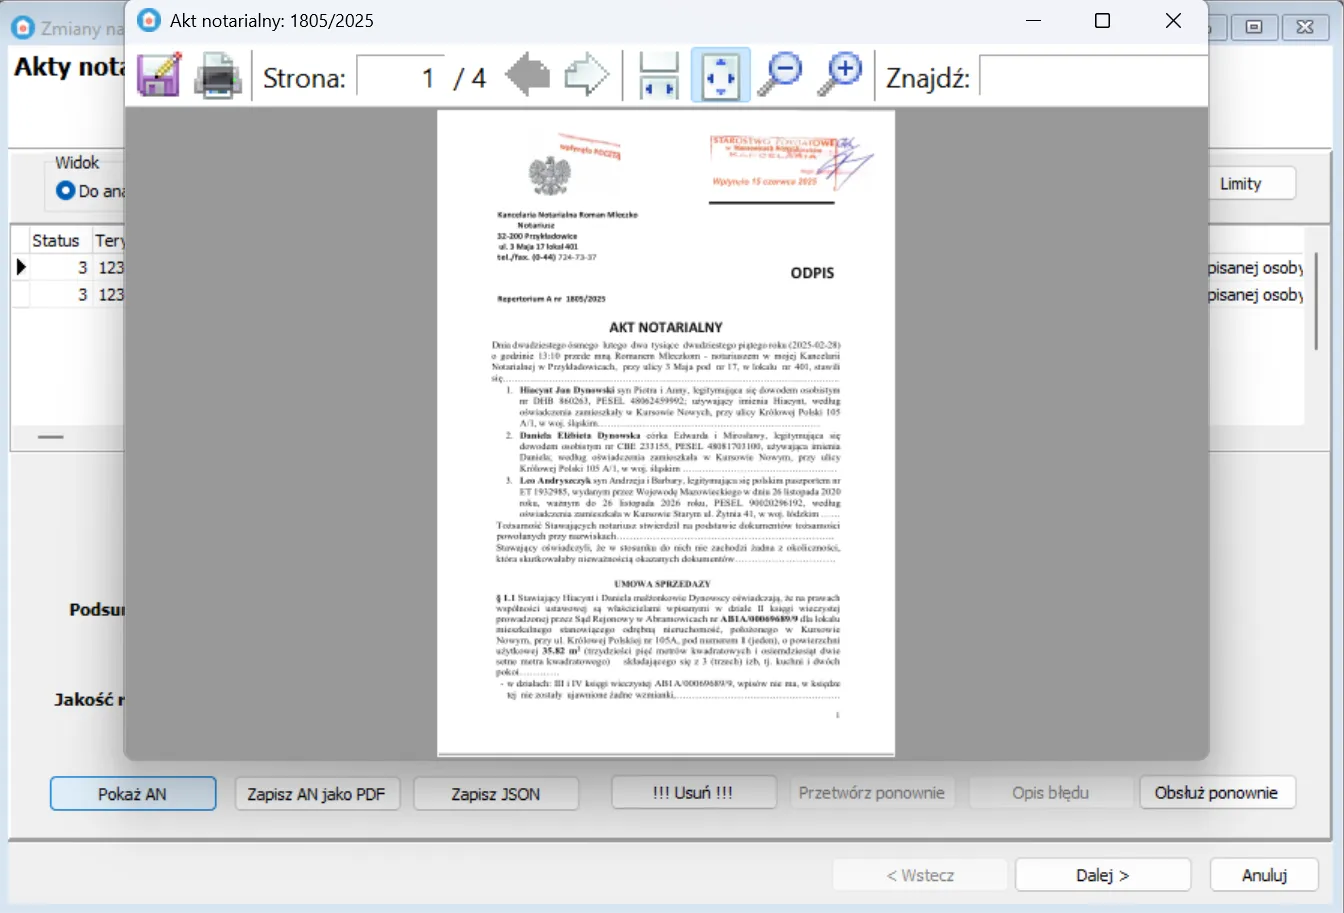Advance to the next page arrow
Viewport: 1344px width, 913px height.
[587, 74]
